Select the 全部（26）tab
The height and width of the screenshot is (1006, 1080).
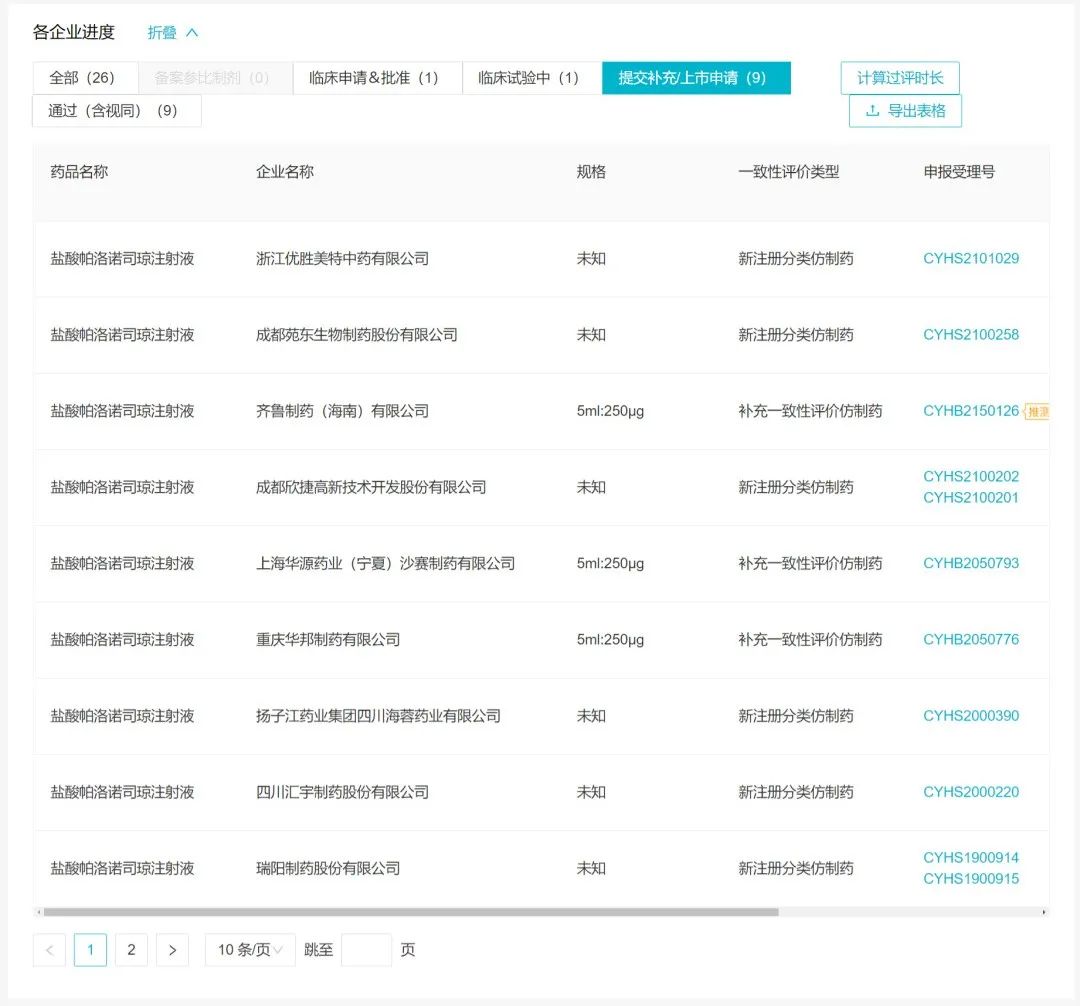[x=85, y=78]
